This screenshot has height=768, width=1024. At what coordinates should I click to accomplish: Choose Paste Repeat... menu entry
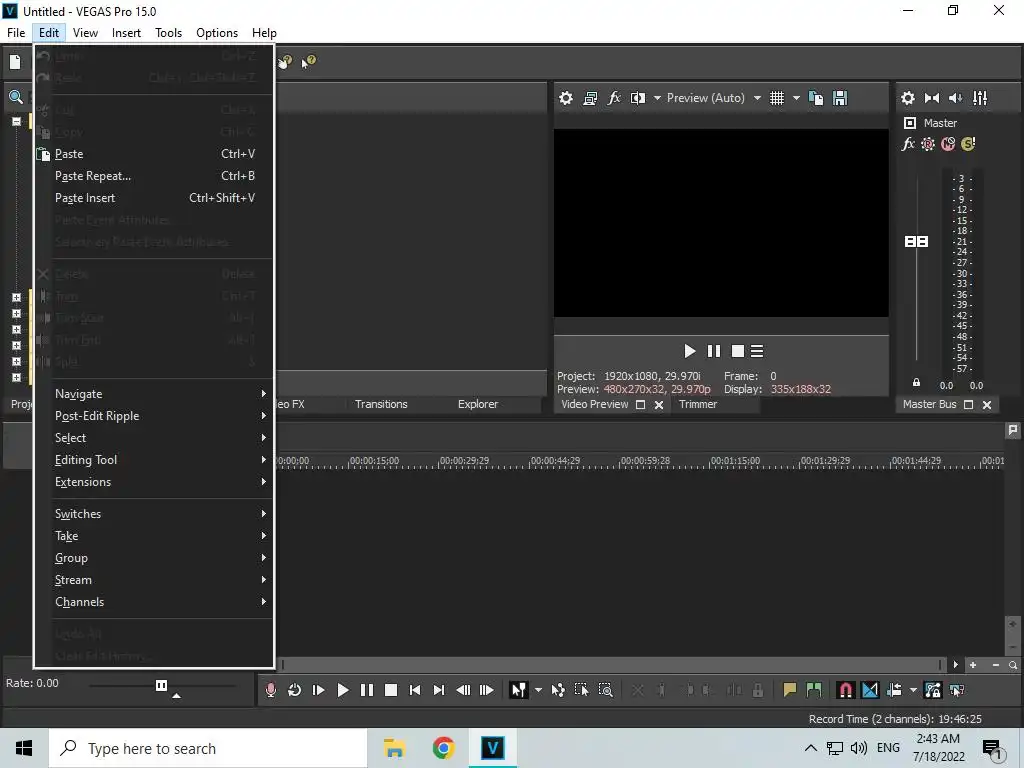coord(153,176)
